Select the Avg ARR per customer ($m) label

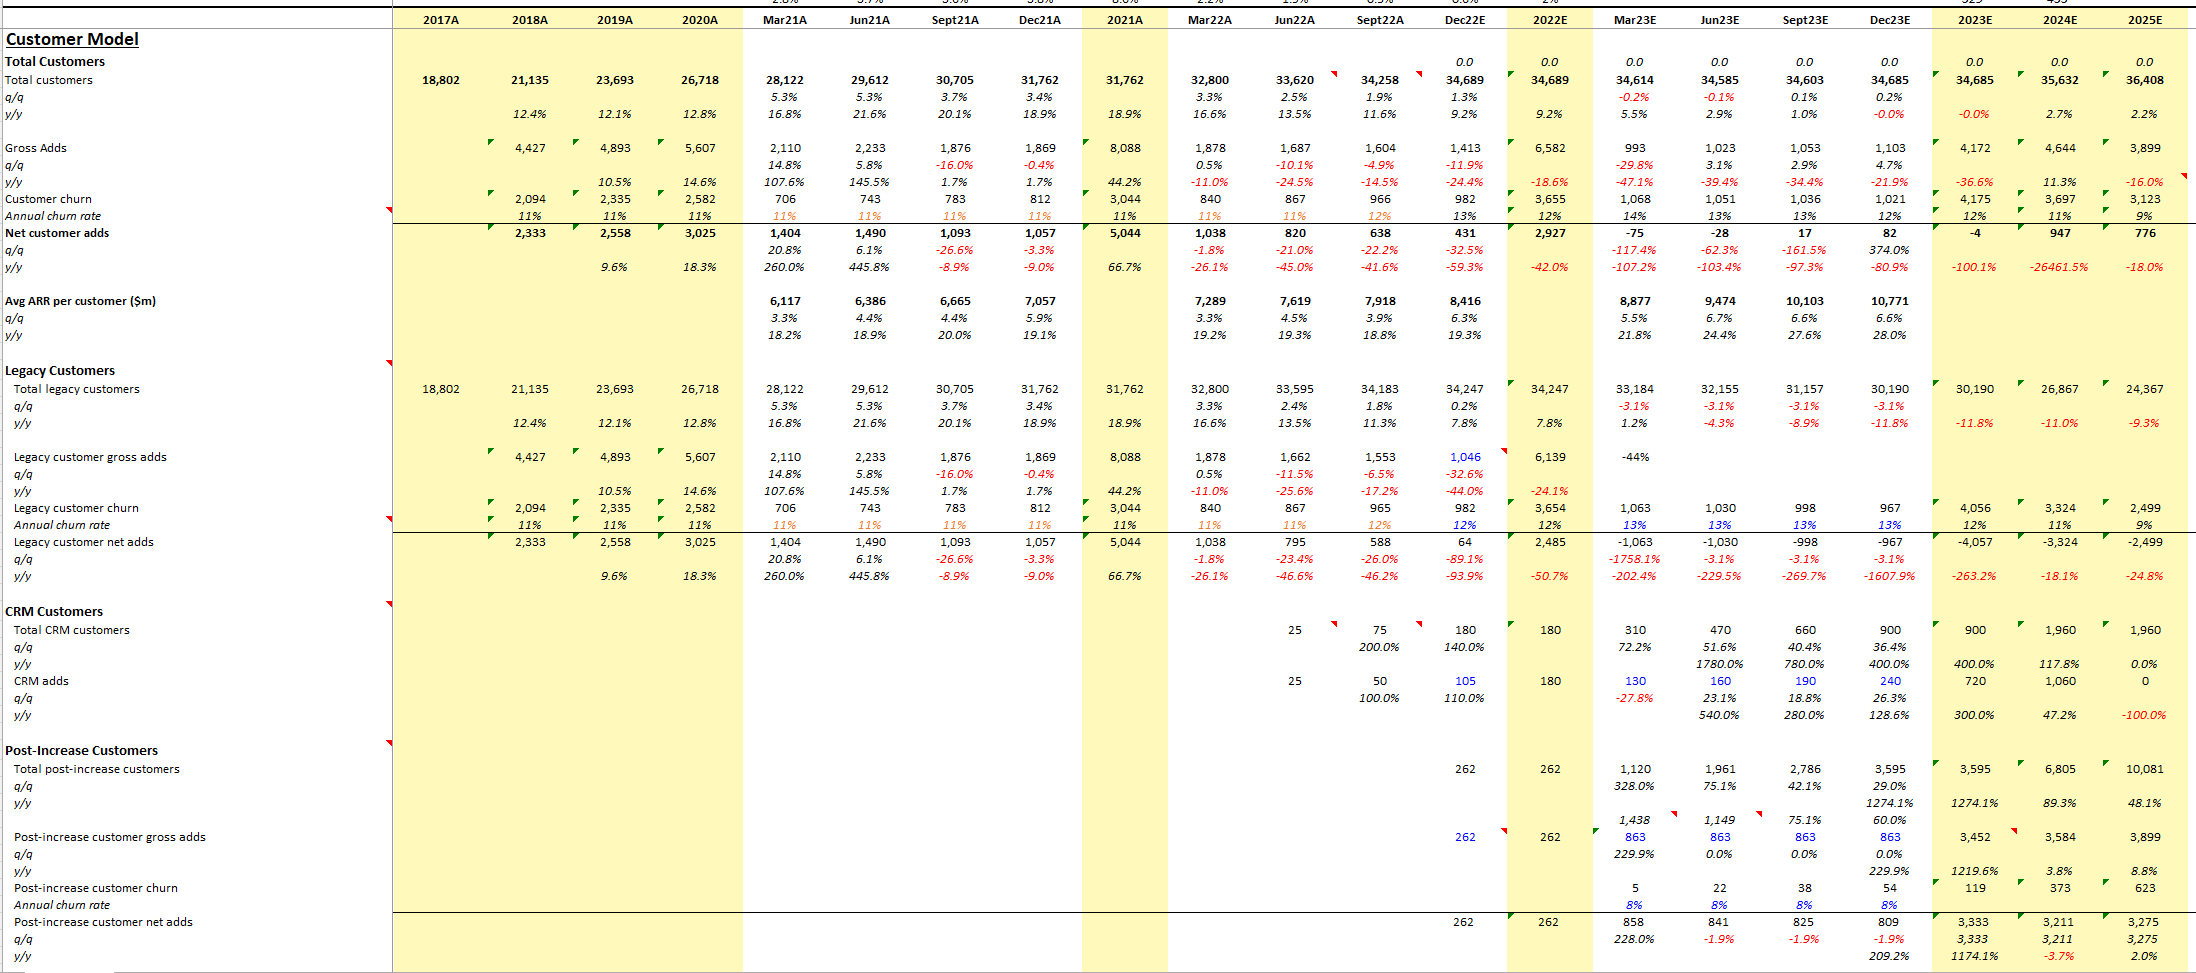(80, 301)
